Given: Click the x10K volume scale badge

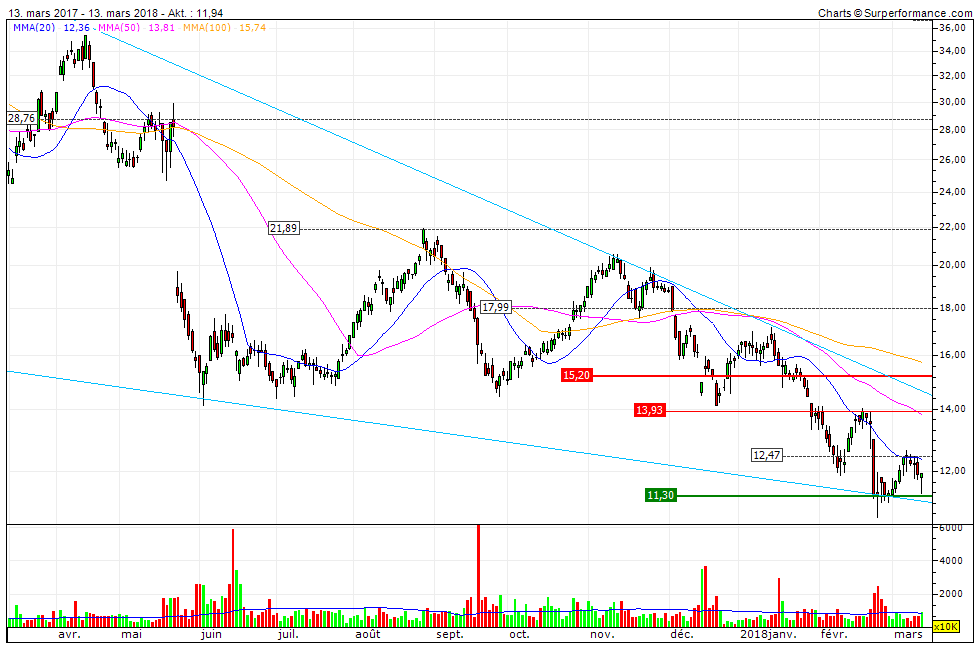Looking at the screenshot, I should tap(946, 626).
